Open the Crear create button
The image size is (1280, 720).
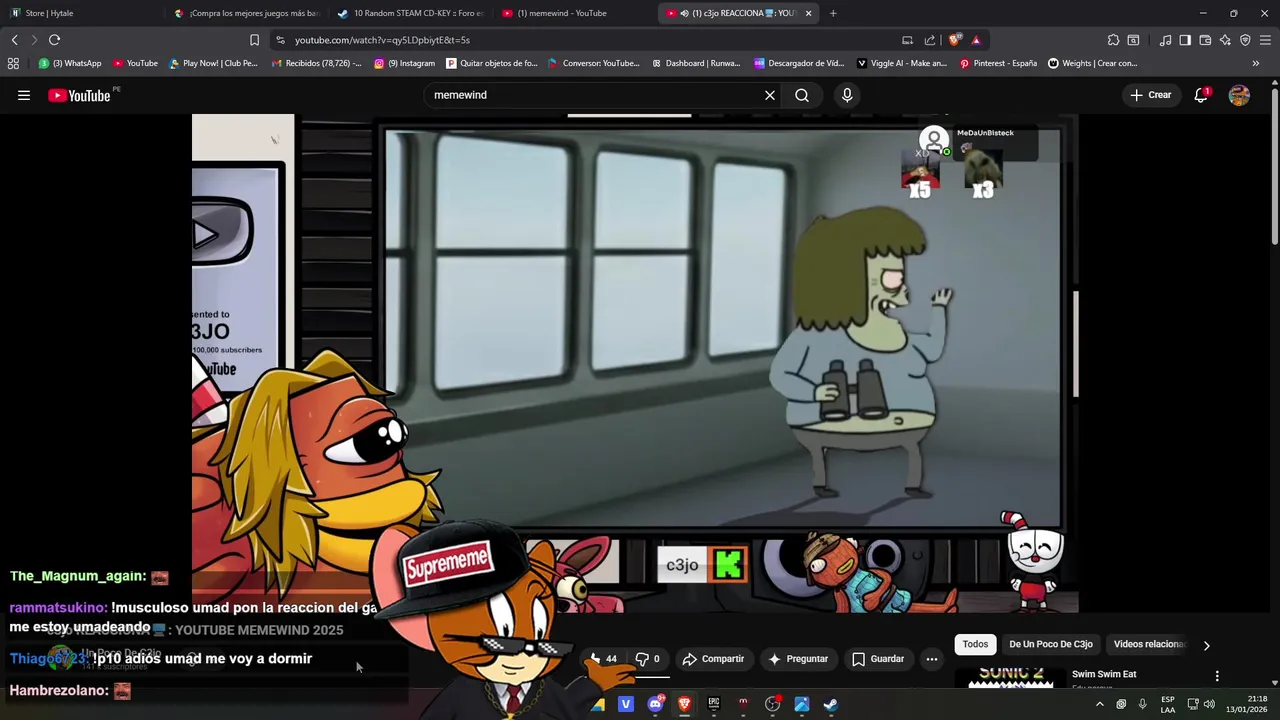tap(1150, 95)
